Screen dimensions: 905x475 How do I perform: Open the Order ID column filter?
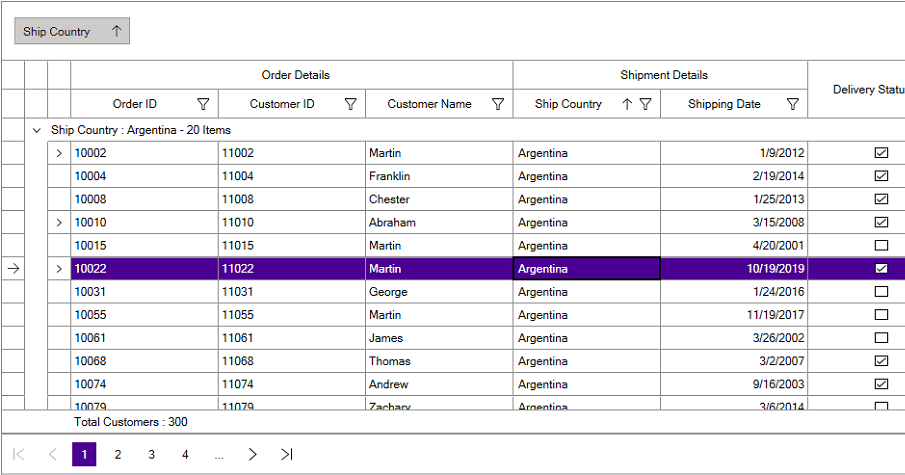pos(203,104)
